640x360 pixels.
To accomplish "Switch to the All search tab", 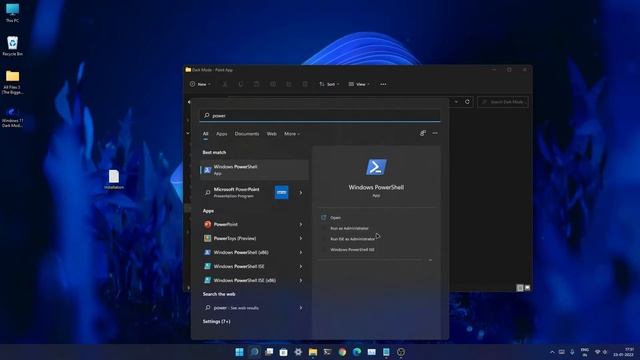I will click(x=206, y=134).
